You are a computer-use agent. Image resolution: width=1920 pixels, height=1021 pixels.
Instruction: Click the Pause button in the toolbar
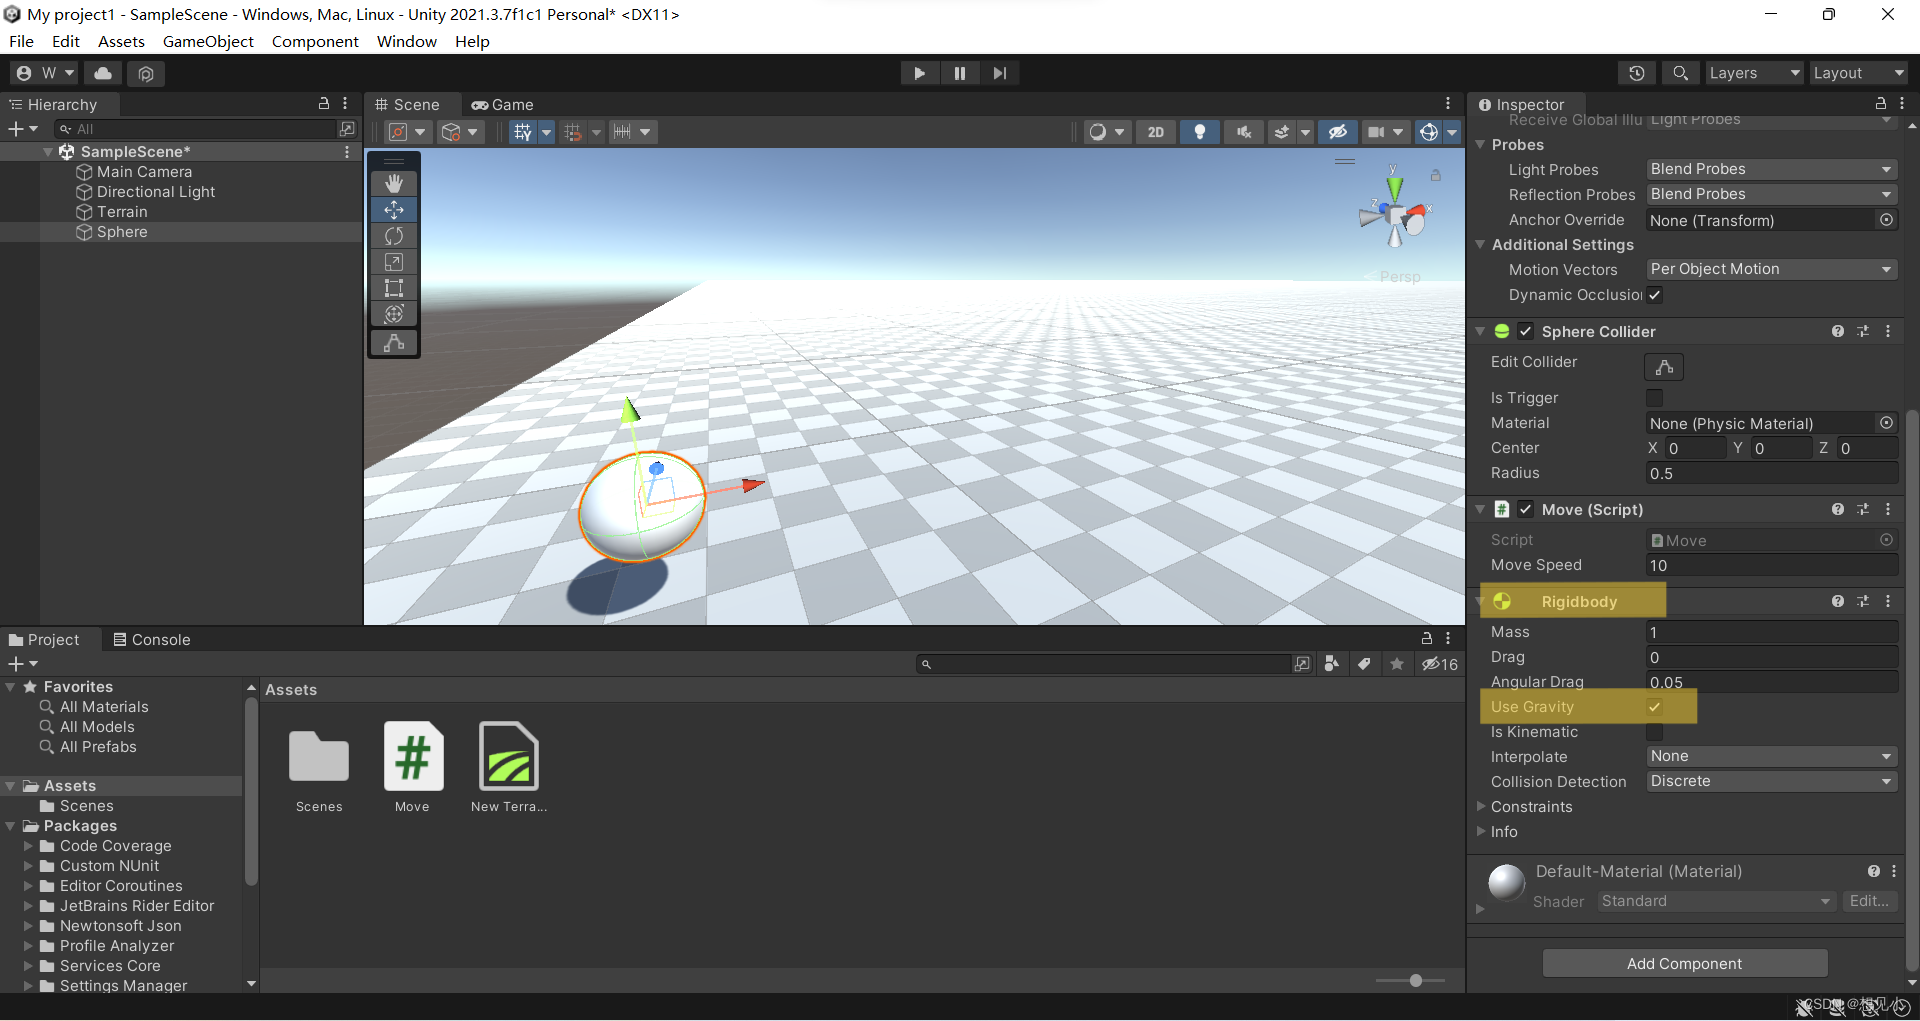coord(959,72)
